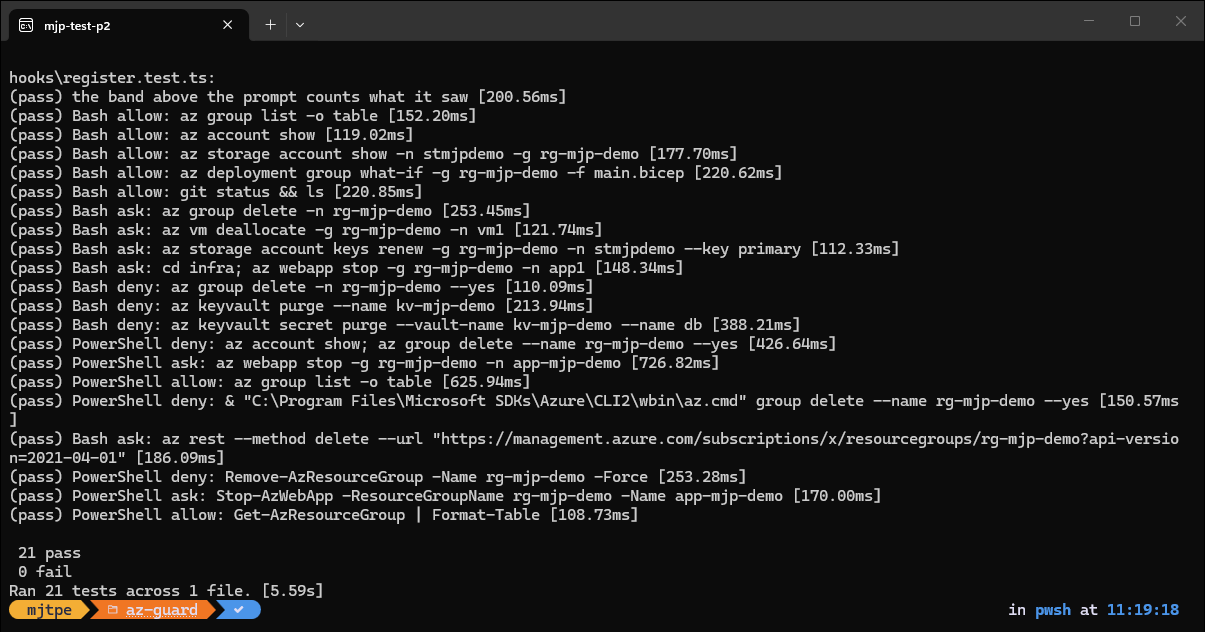Expand the new tab profile dropdown
The width and height of the screenshot is (1205, 632).
300,25
